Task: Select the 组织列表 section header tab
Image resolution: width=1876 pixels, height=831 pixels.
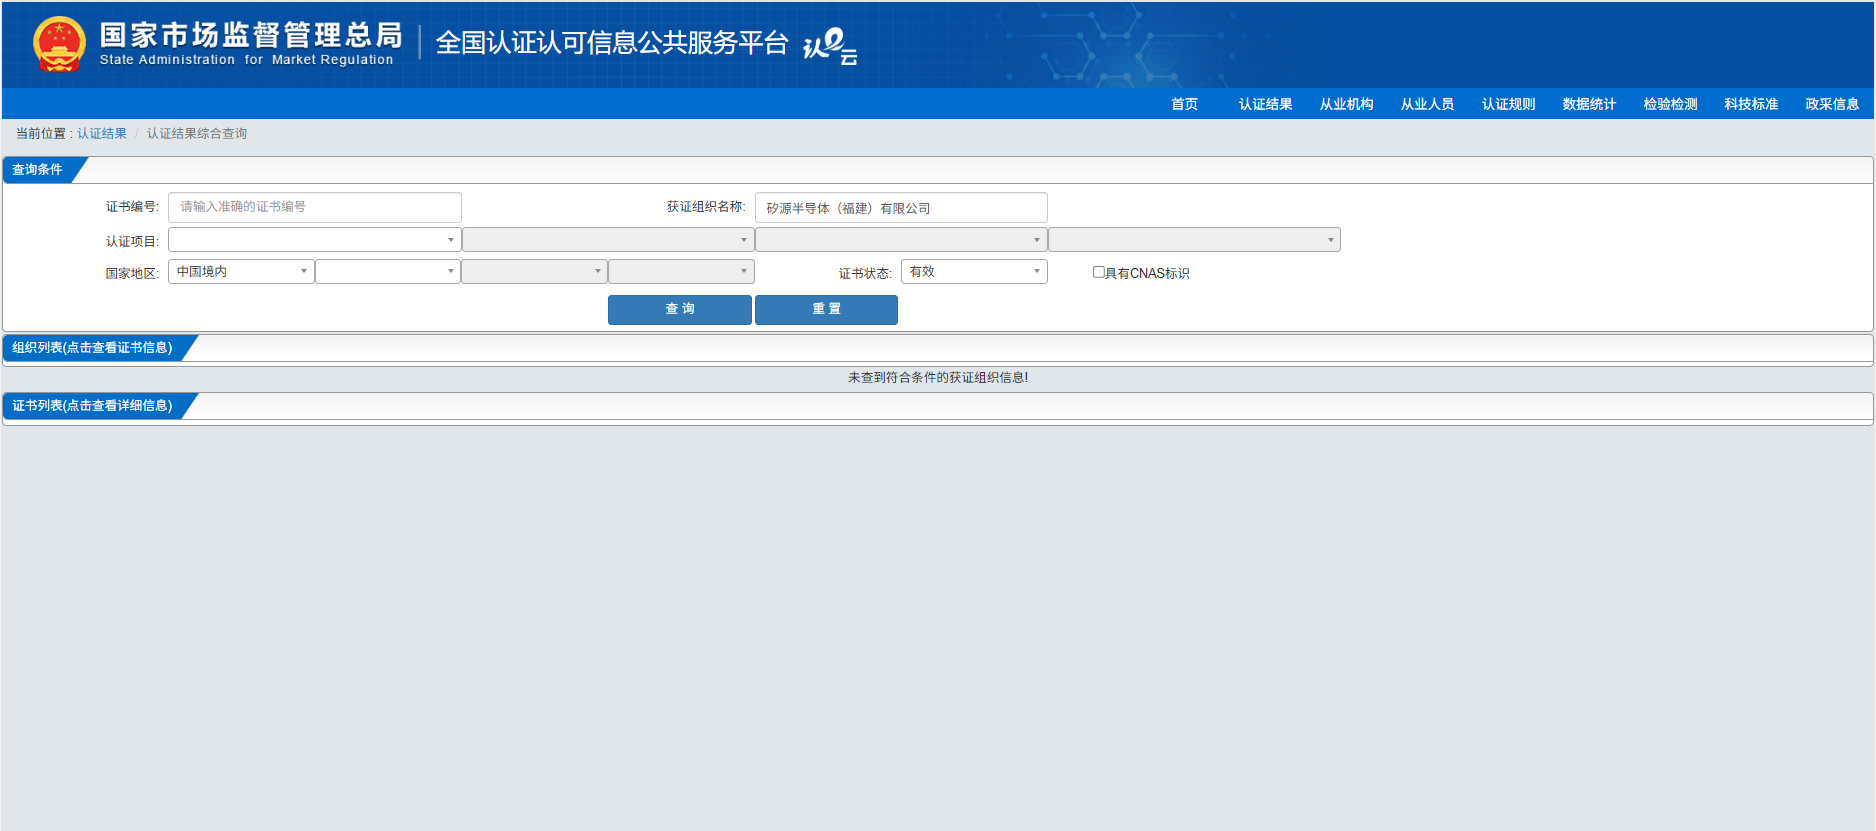Action: pos(94,348)
